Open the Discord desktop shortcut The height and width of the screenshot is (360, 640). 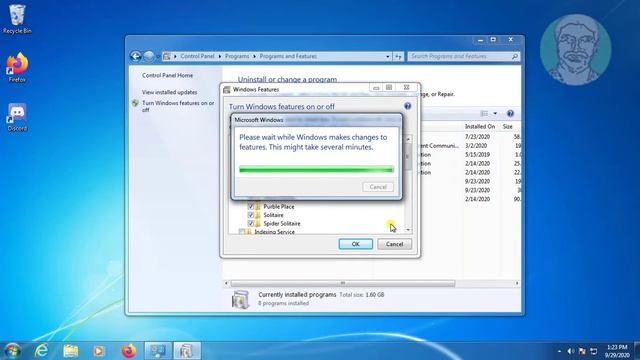pos(17,117)
